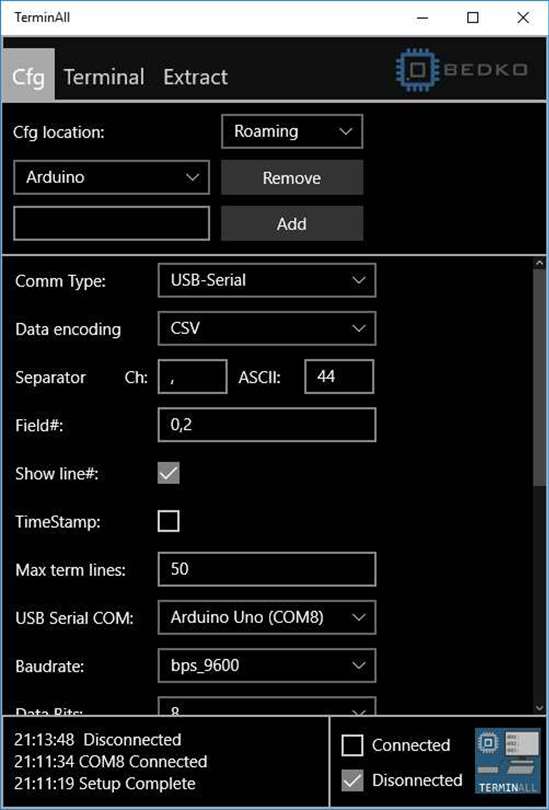The width and height of the screenshot is (549, 810).
Task: Click the TerminAll app icon at bottom
Action: coord(507,760)
